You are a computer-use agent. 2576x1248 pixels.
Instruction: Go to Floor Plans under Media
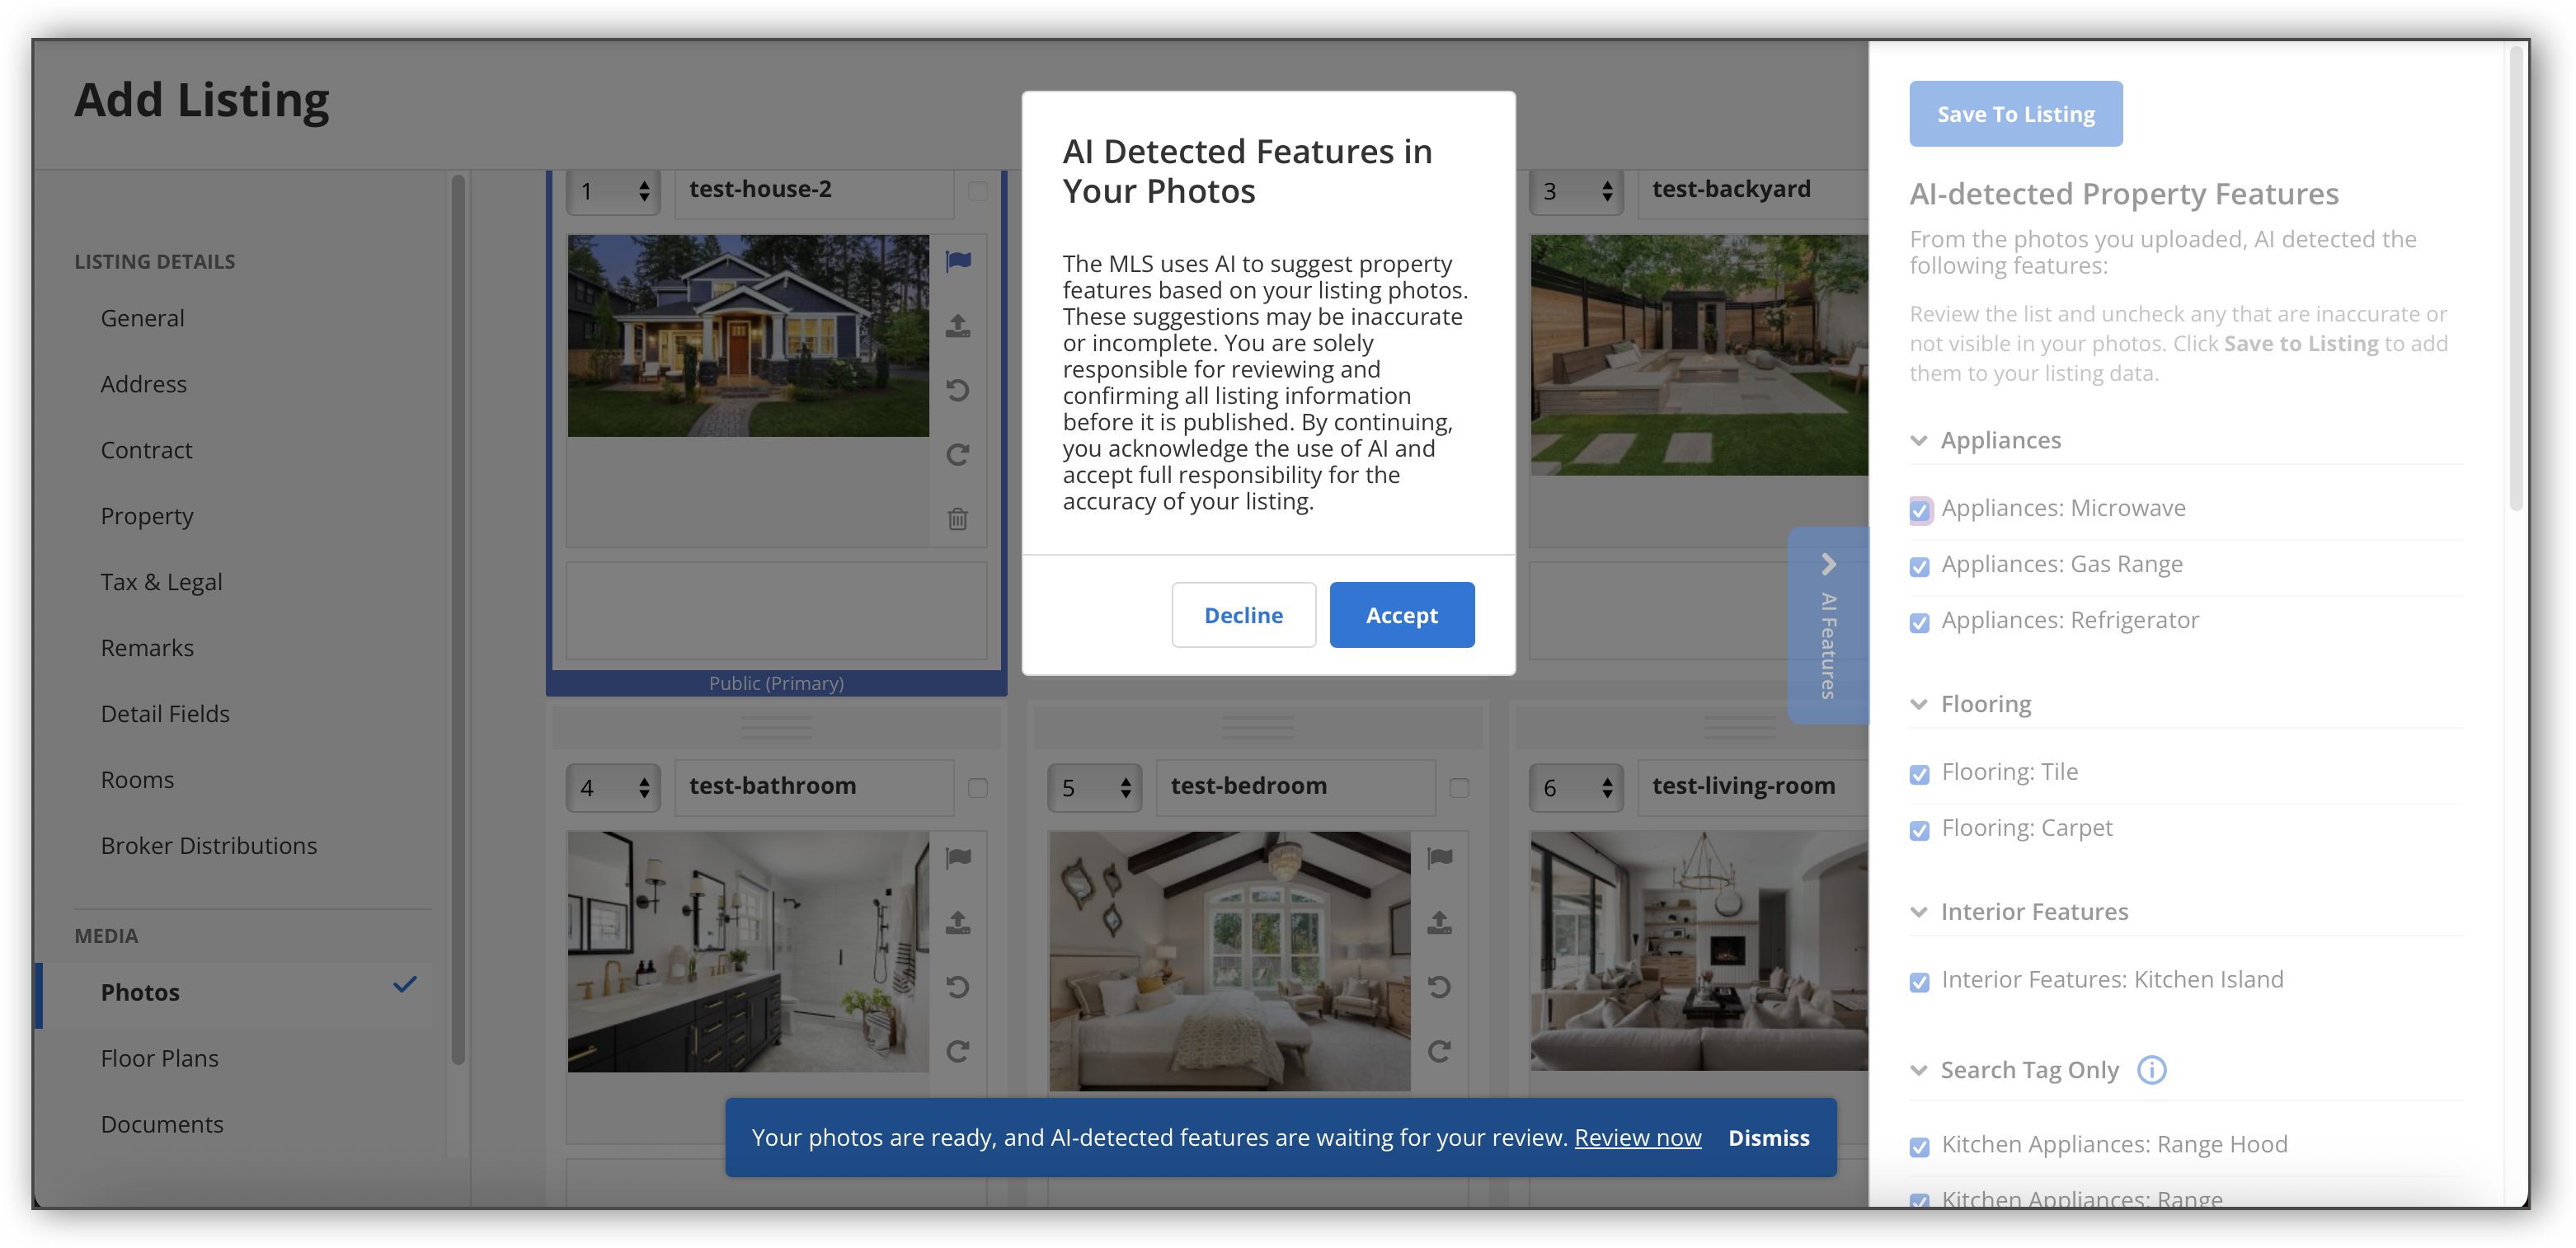tap(159, 1058)
